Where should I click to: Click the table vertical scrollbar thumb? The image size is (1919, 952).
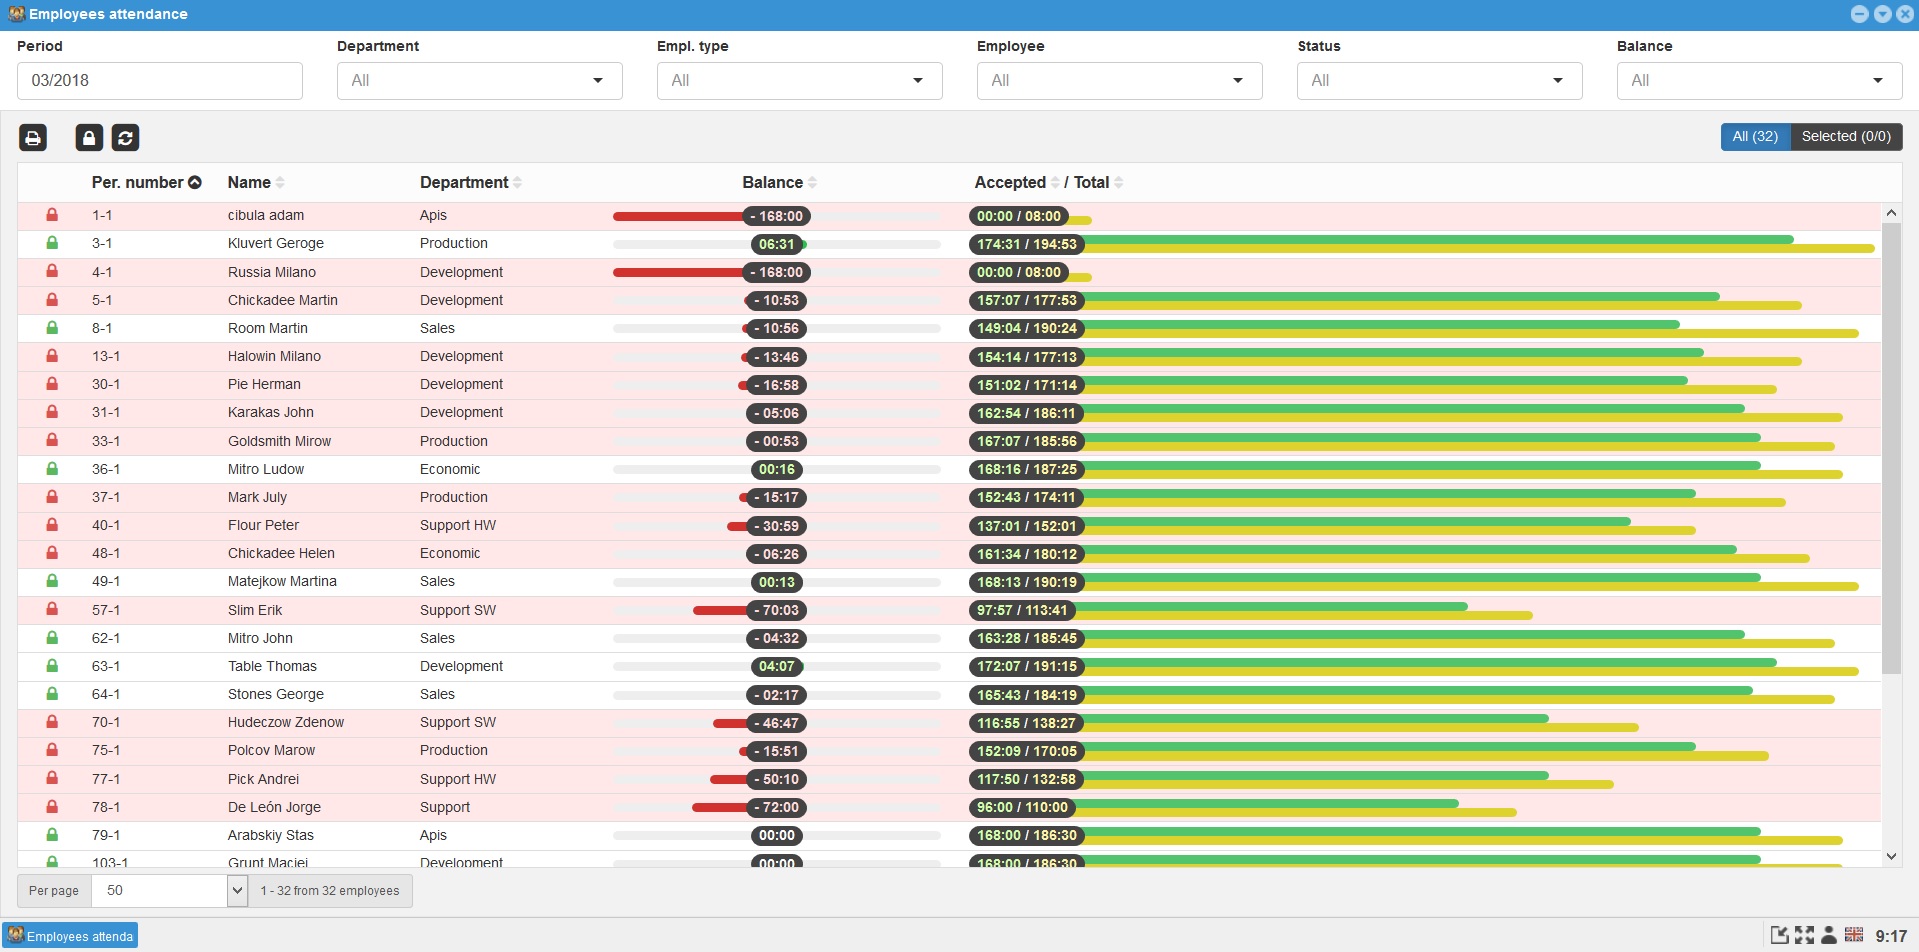tap(1890, 448)
